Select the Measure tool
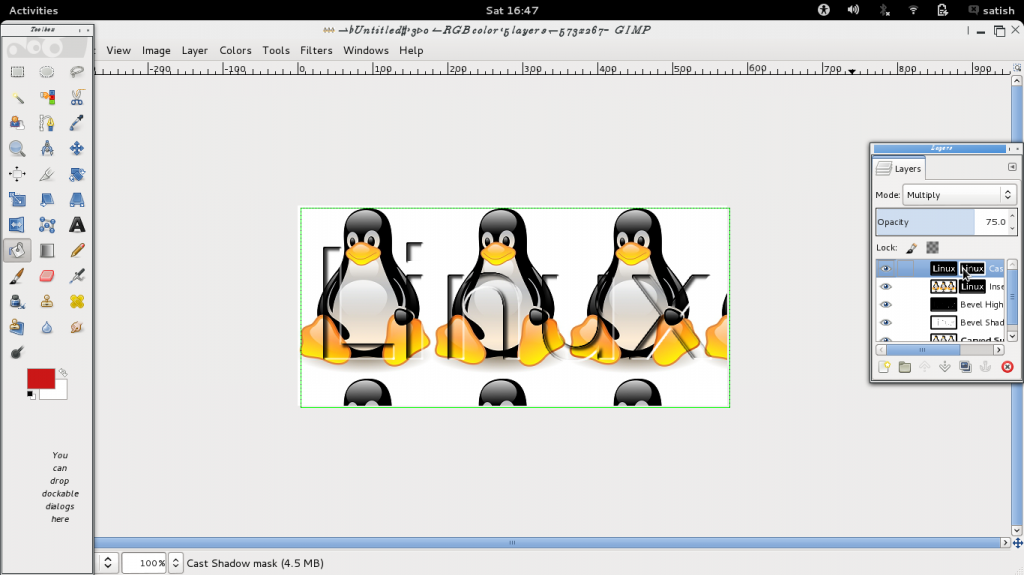This screenshot has height=575, width=1024. 46,148
